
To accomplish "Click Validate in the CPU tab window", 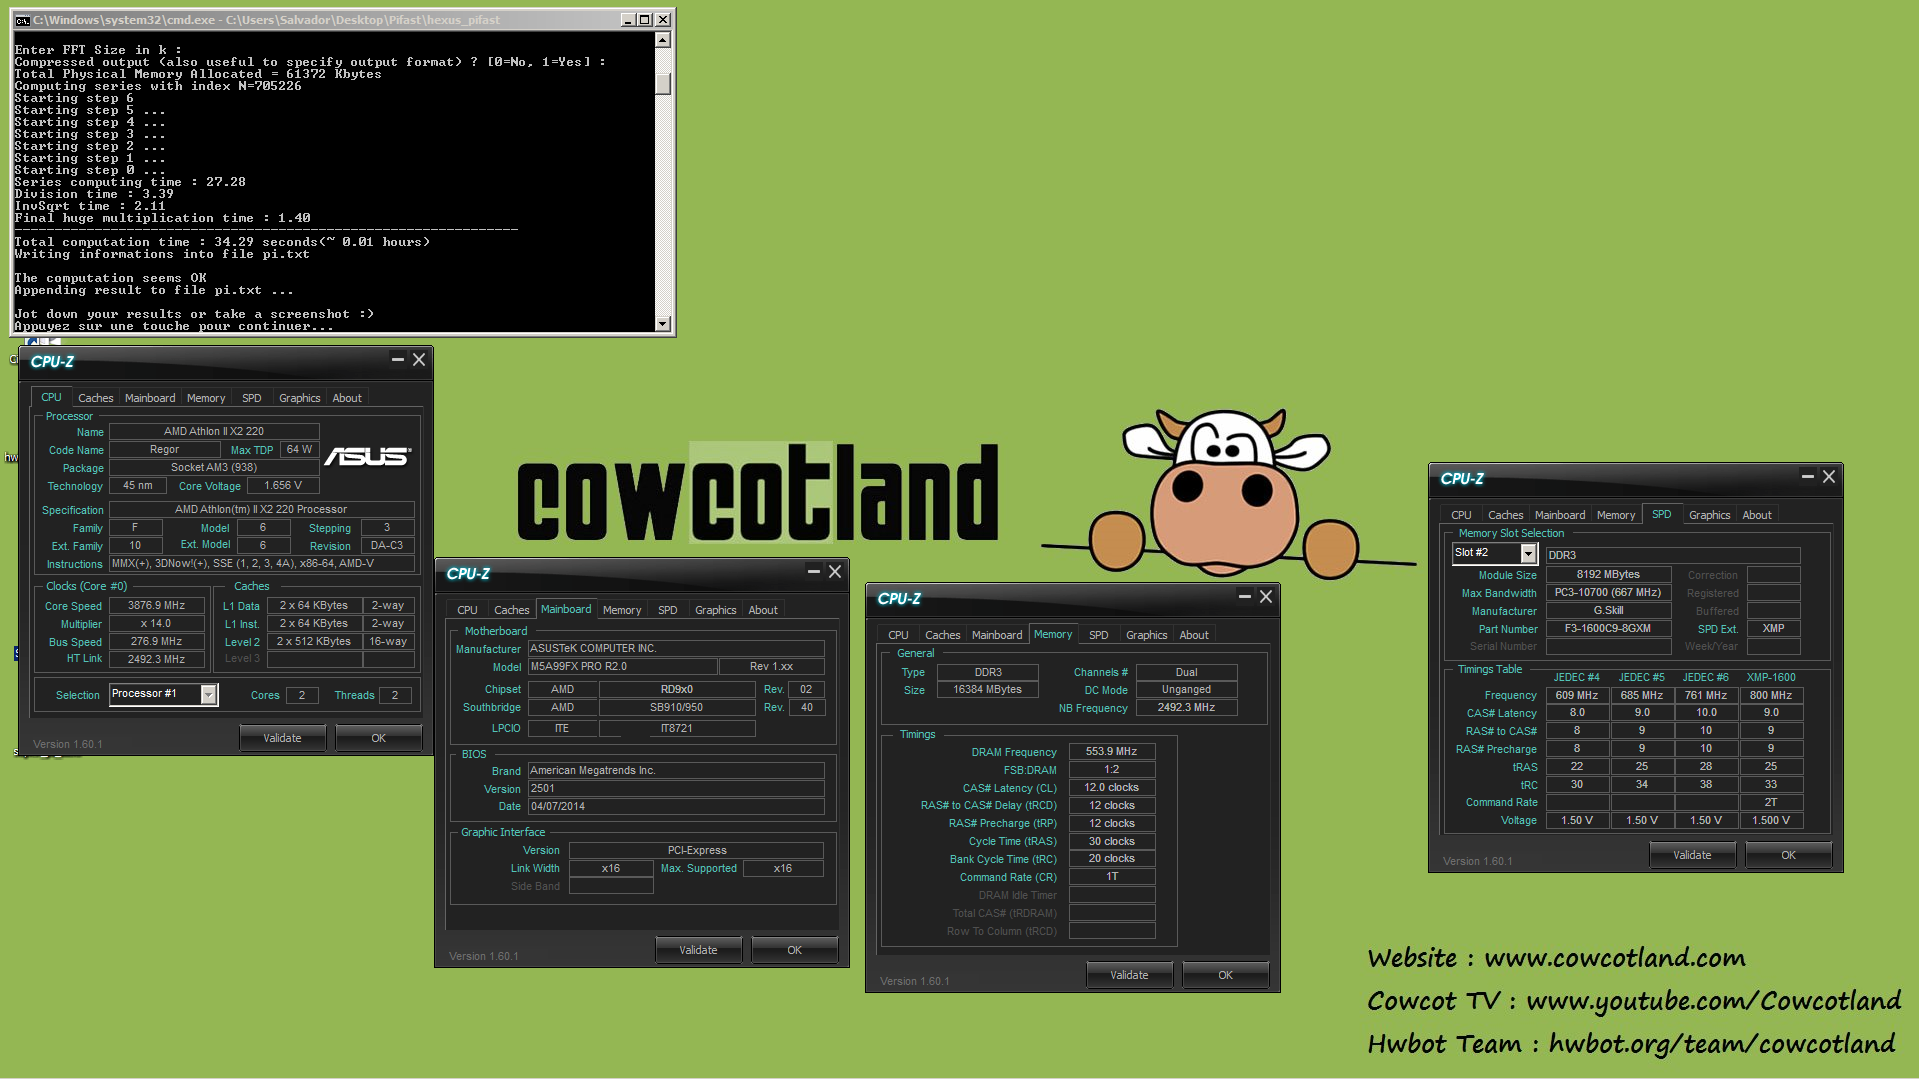I will tap(282, 738).
